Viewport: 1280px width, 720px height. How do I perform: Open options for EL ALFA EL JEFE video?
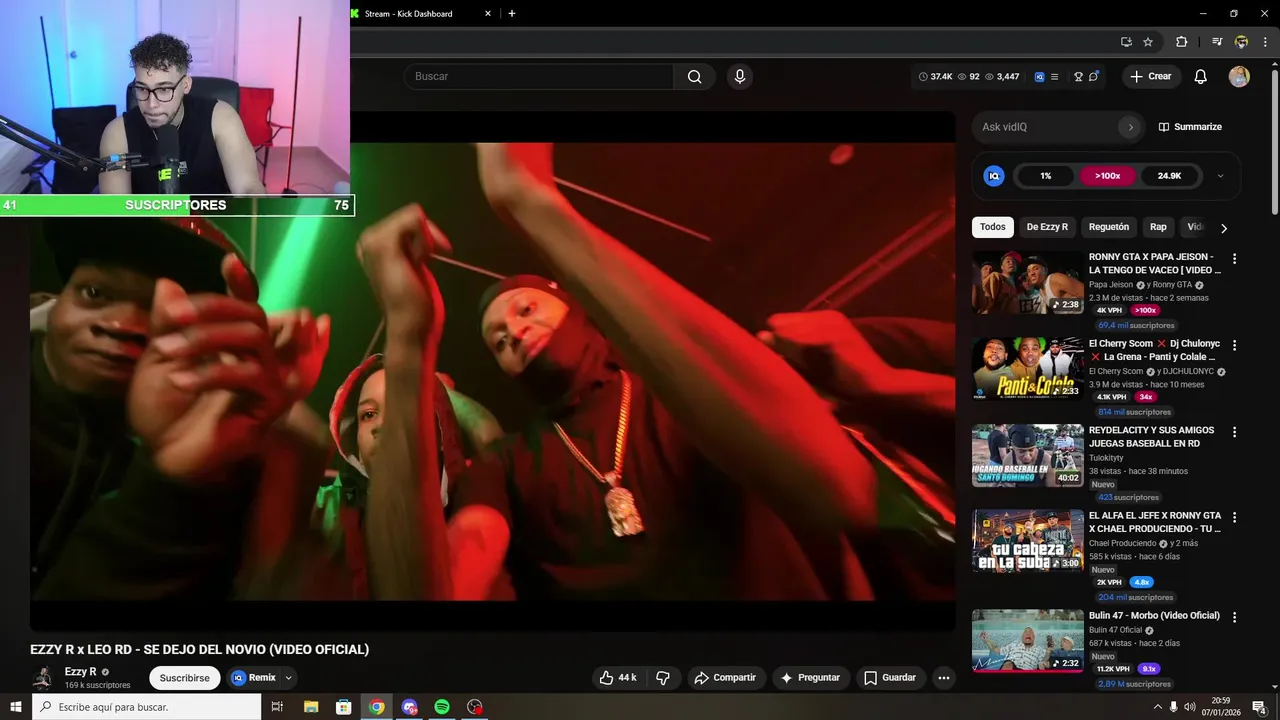click(x=1234, y=518)
